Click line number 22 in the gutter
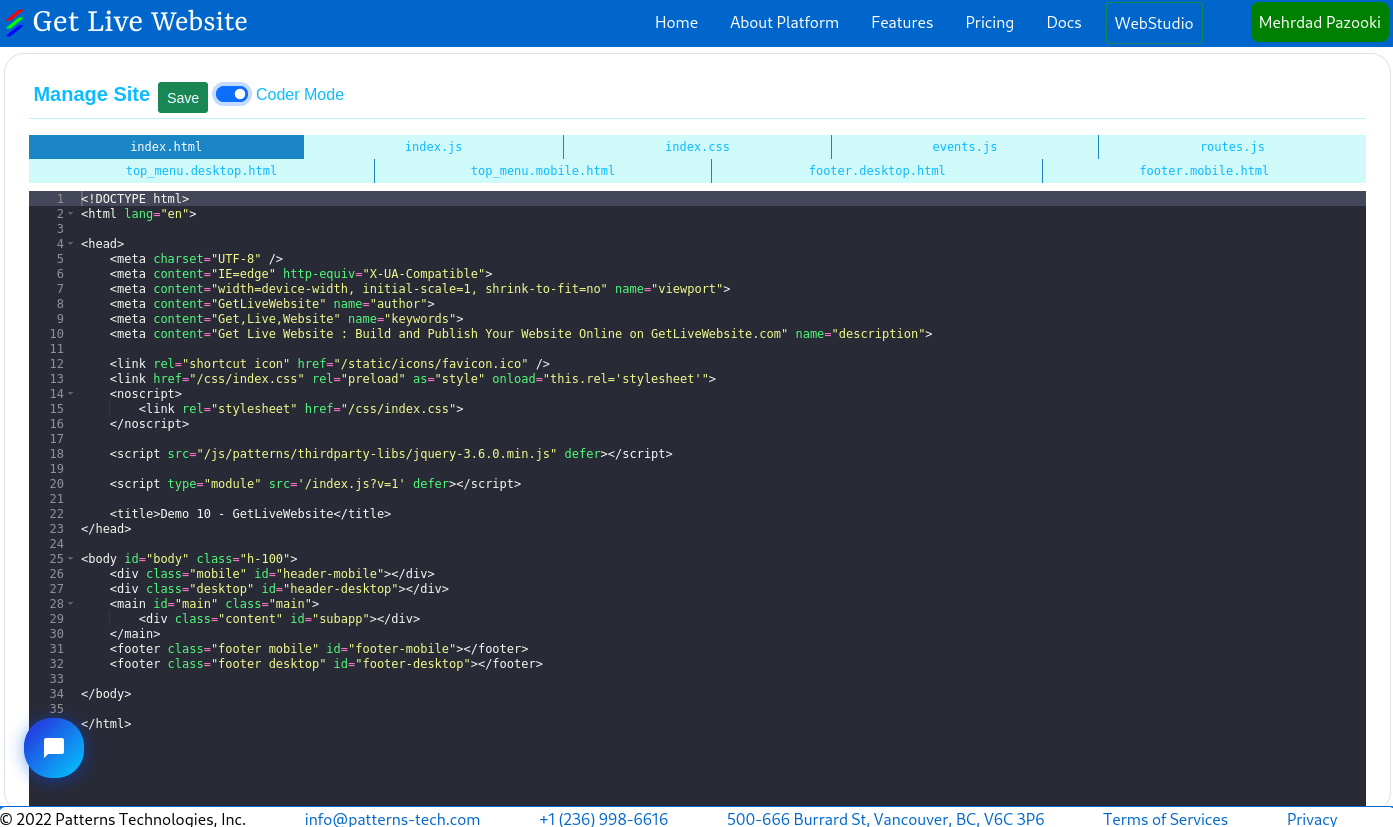 coord(56,514)
